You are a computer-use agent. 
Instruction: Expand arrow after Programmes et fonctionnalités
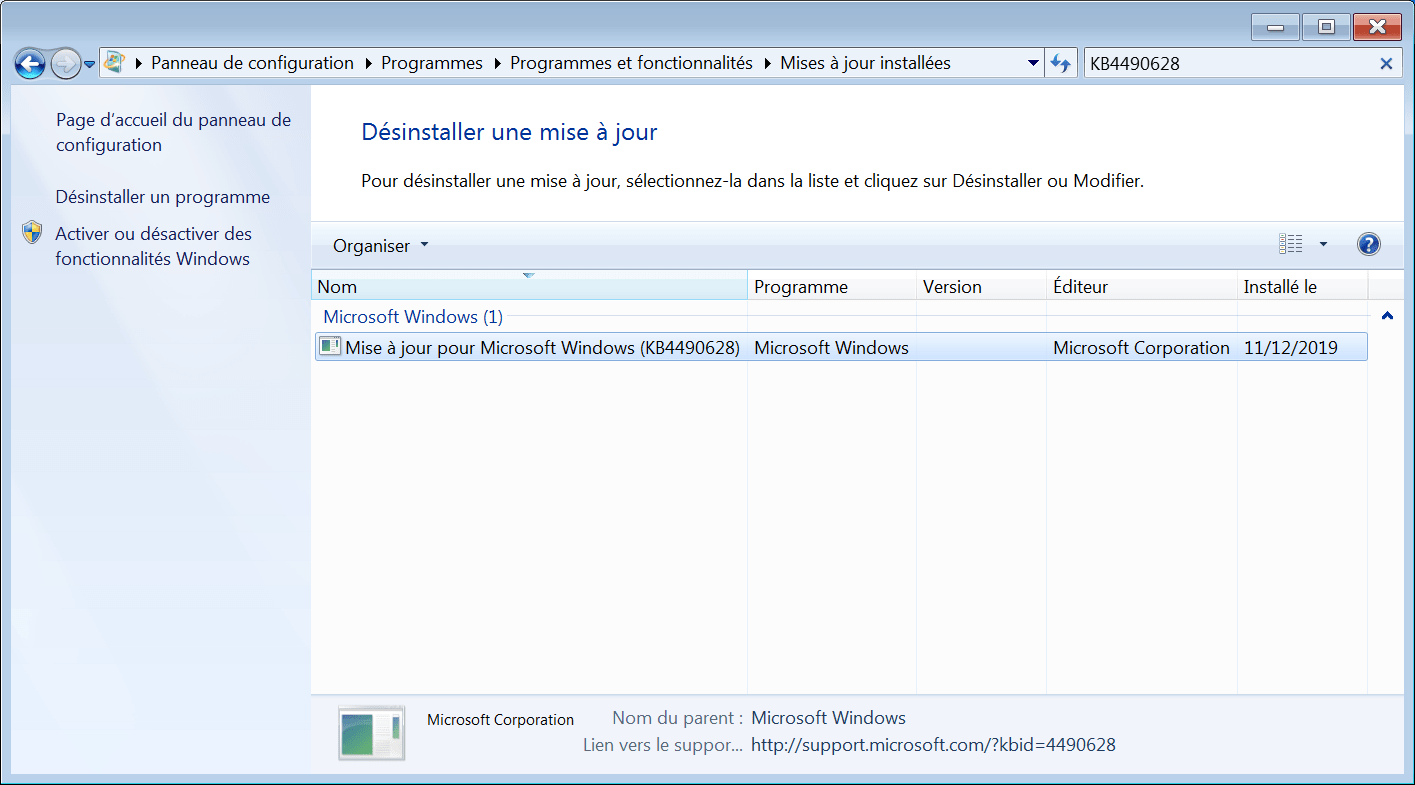point(766,64)
